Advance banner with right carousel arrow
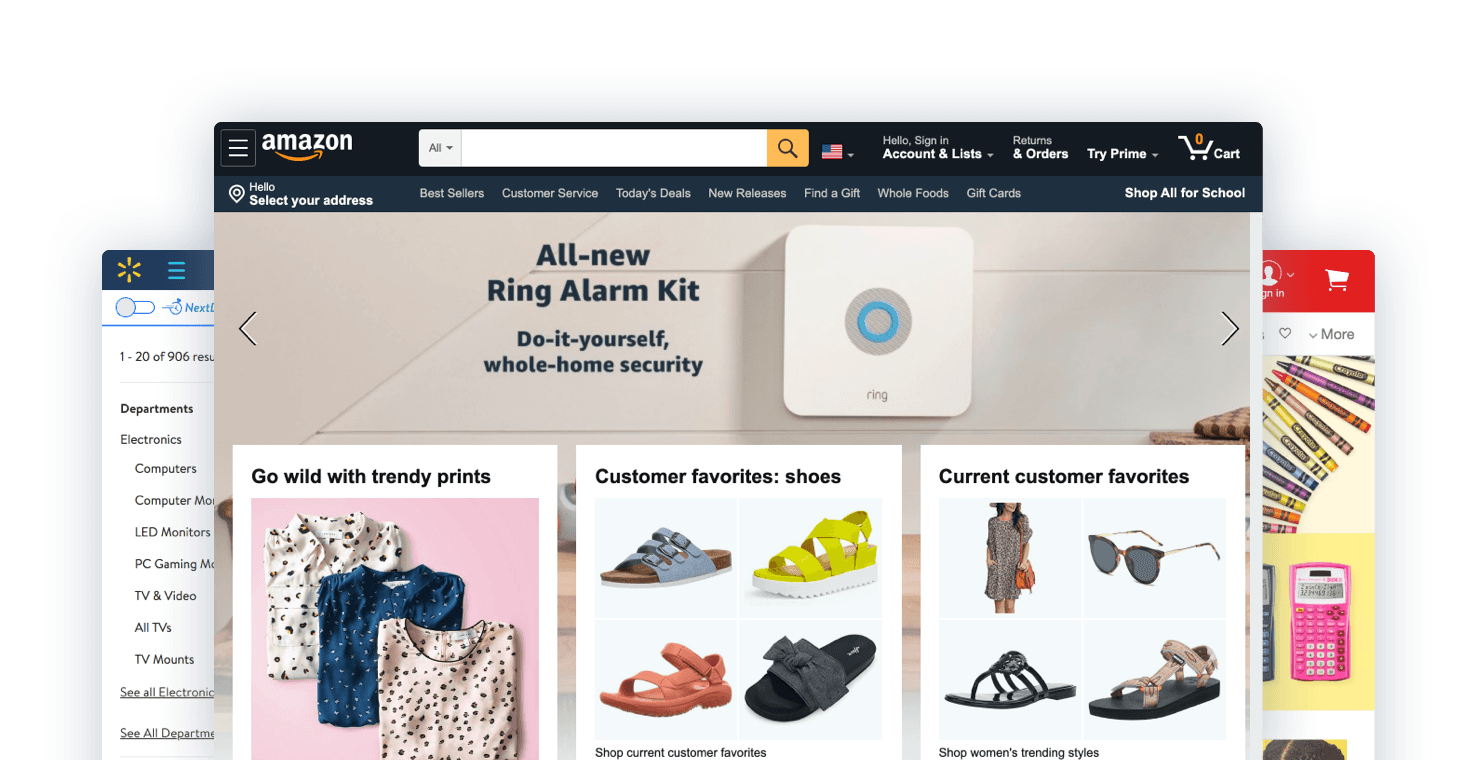 click(1230, 329)
